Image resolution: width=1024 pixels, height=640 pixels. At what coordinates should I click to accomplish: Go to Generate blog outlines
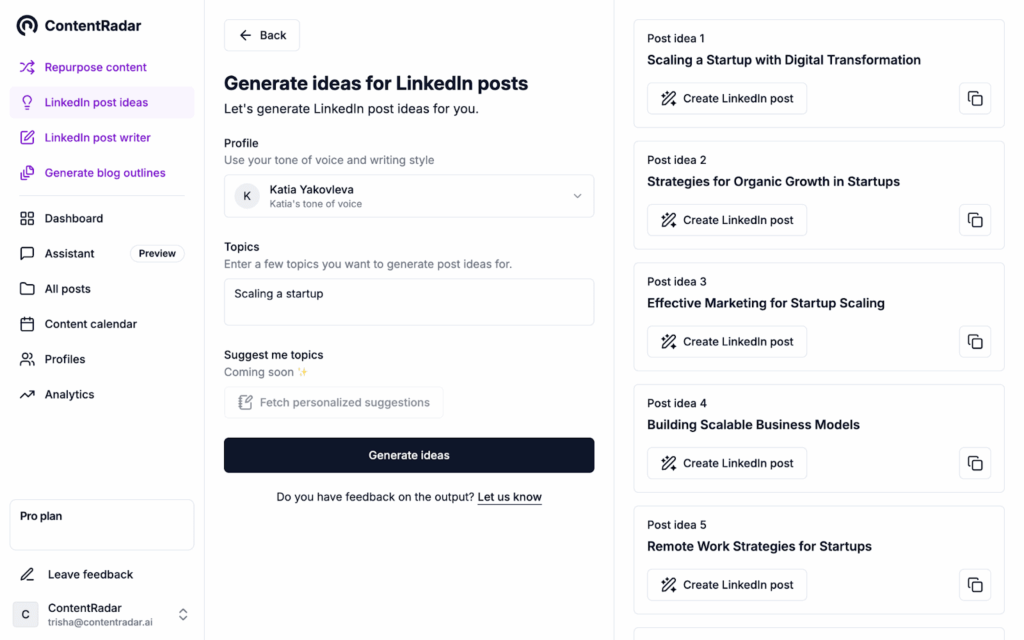tap(104, 173)
